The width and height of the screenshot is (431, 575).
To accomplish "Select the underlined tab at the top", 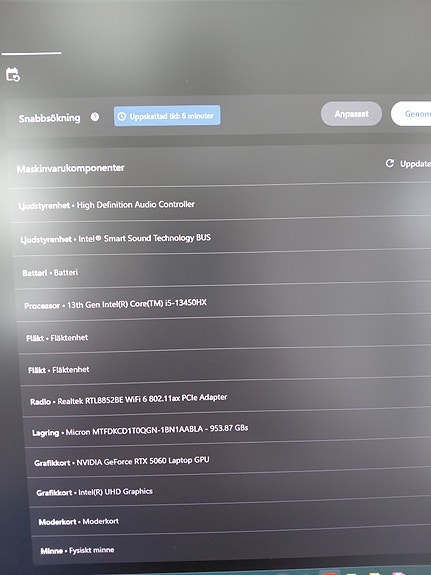I will pyautogui.click(x=32, y=53).
